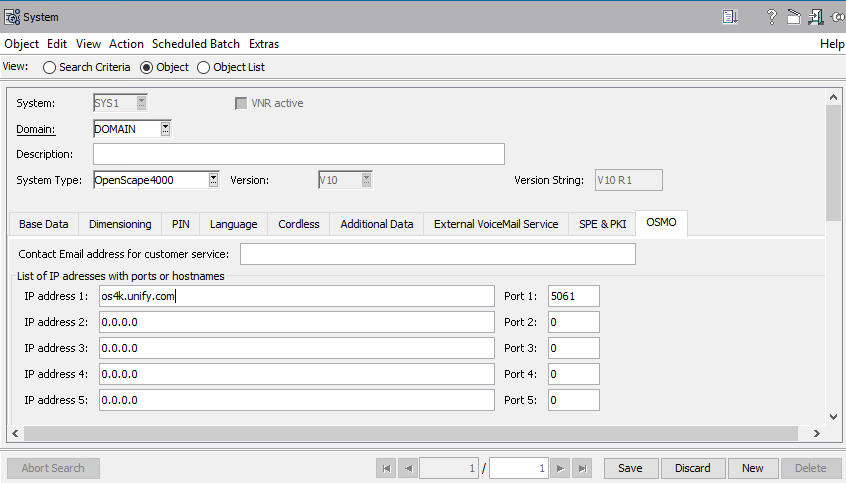Image resolution: width=846 pixels, height=483 pixels.
Task: Select the Object view radio button
Action: click(x=146, y=67)
